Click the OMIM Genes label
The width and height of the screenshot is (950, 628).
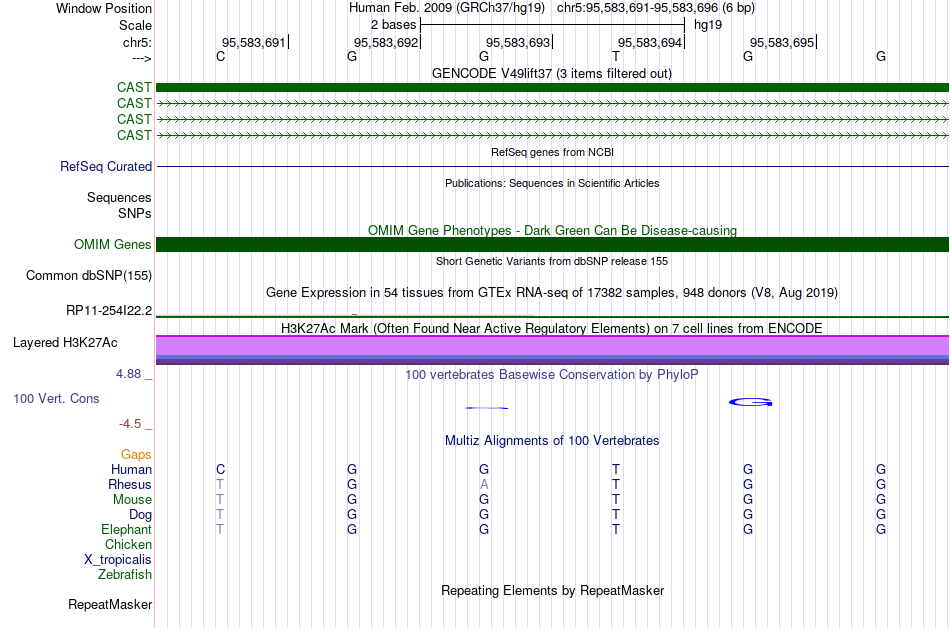pos(112,245)
